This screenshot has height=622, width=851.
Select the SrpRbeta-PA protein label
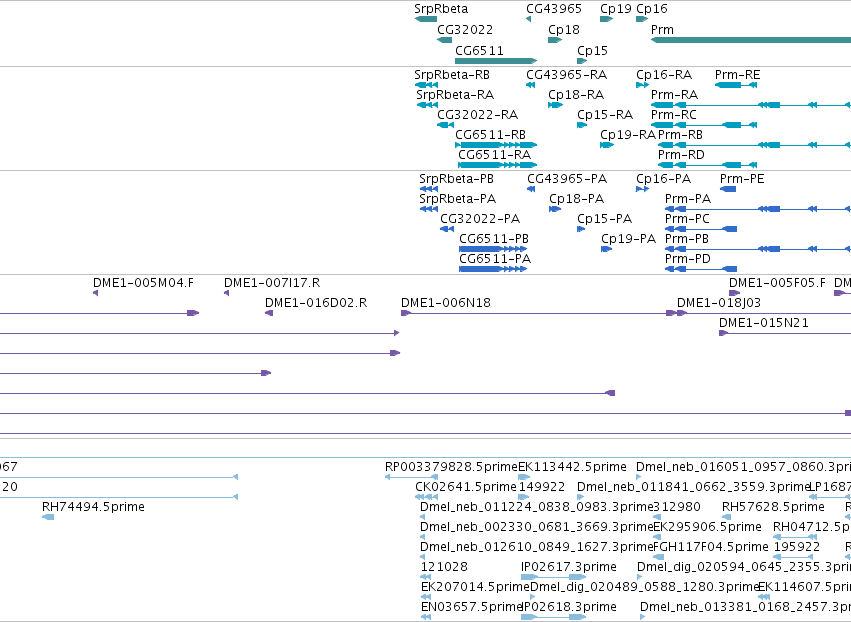[x=458, y=199]
